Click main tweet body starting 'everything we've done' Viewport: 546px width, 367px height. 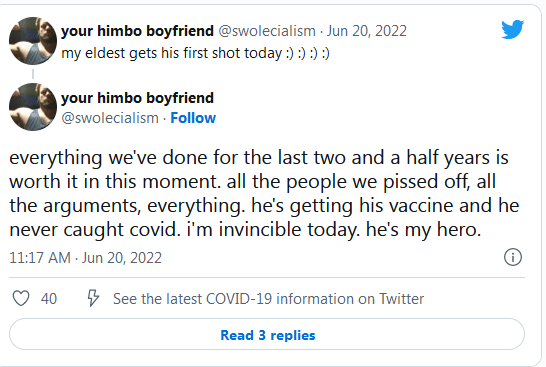tap(265, 194)
